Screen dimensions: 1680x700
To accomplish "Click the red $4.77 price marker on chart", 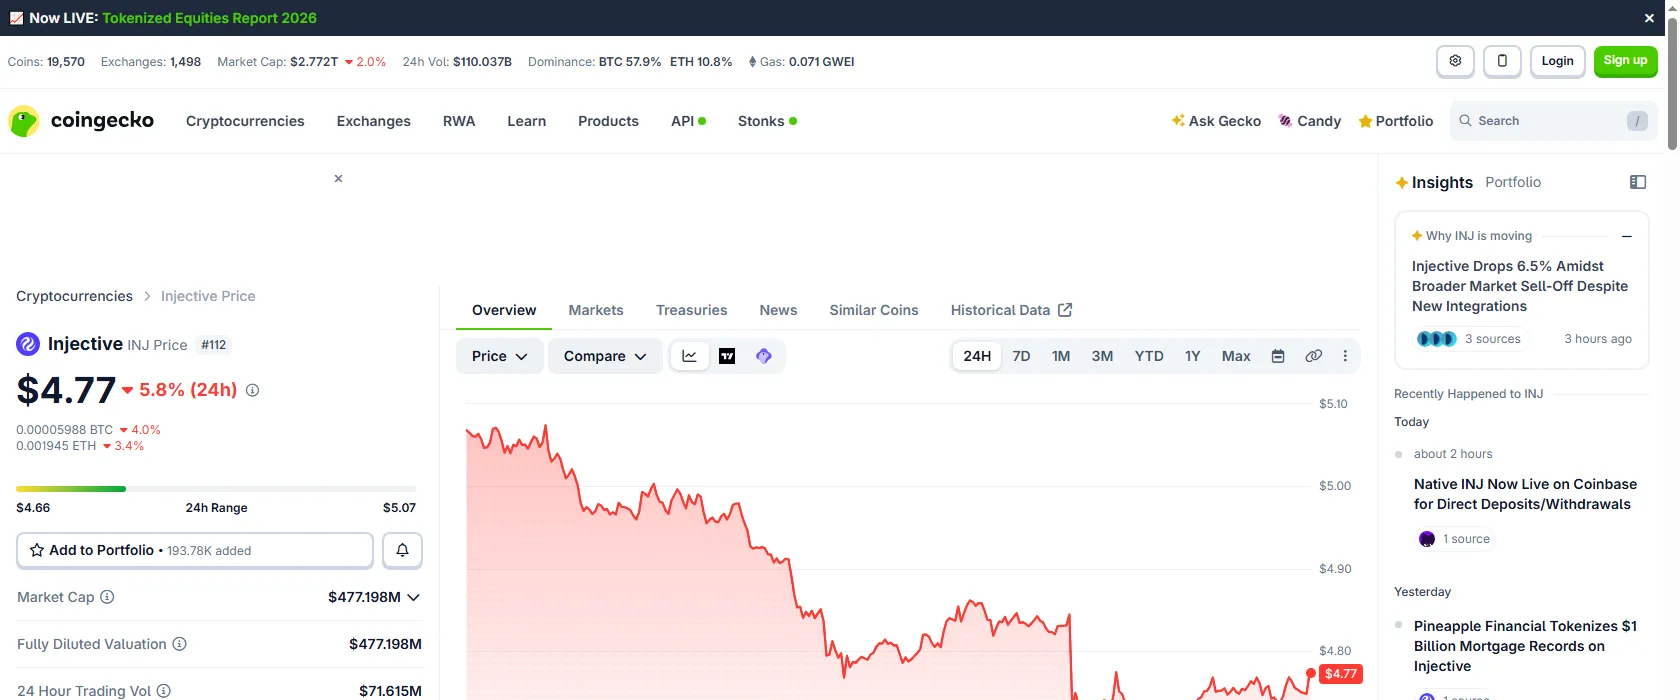I will tap(1341, 674).
